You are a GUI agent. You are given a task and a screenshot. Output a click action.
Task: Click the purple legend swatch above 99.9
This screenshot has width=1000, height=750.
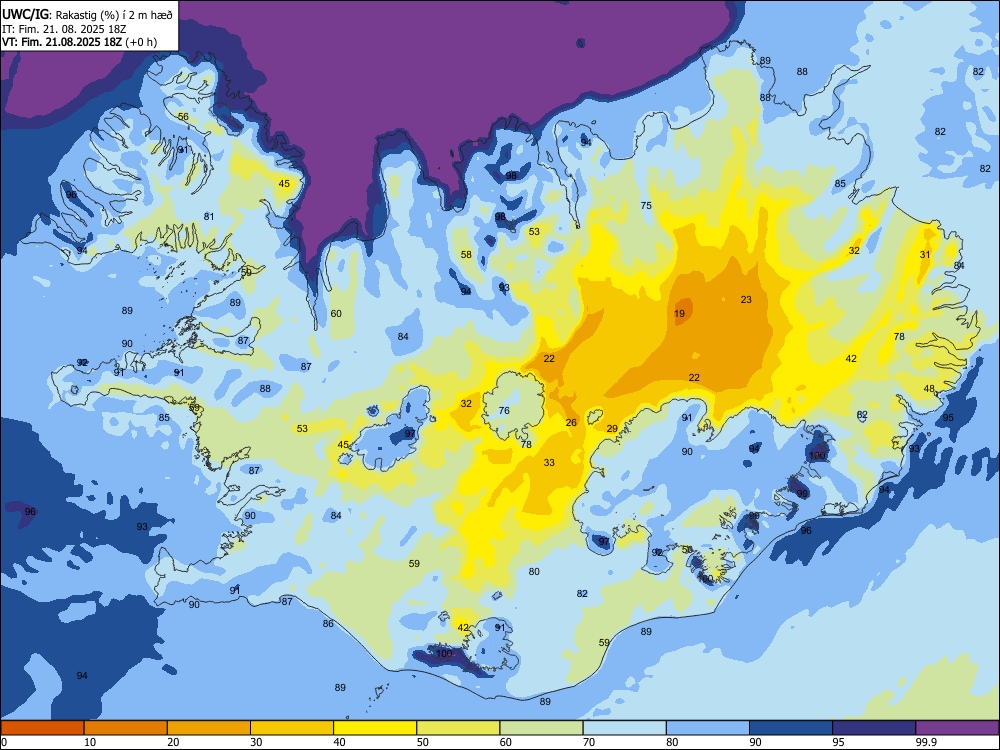click(x=957, y=728)
